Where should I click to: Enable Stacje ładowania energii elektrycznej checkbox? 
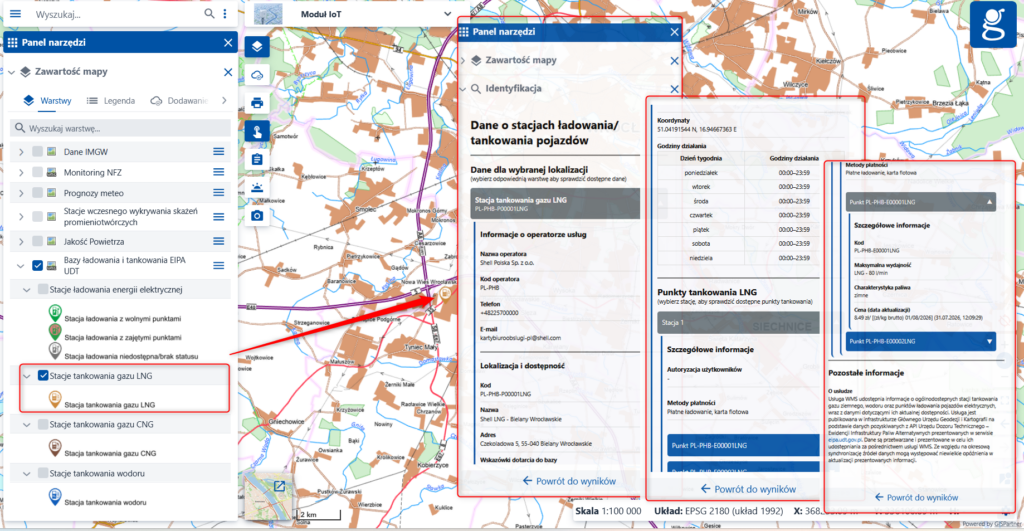[43, 289]
